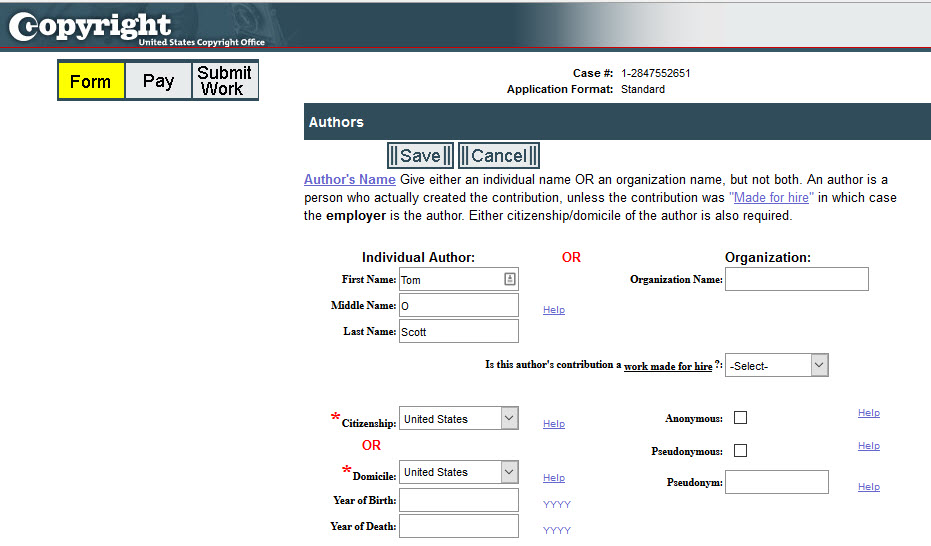Tick the Pseudonymous checkbox
The image size is (931, 546).
point(740,450)
